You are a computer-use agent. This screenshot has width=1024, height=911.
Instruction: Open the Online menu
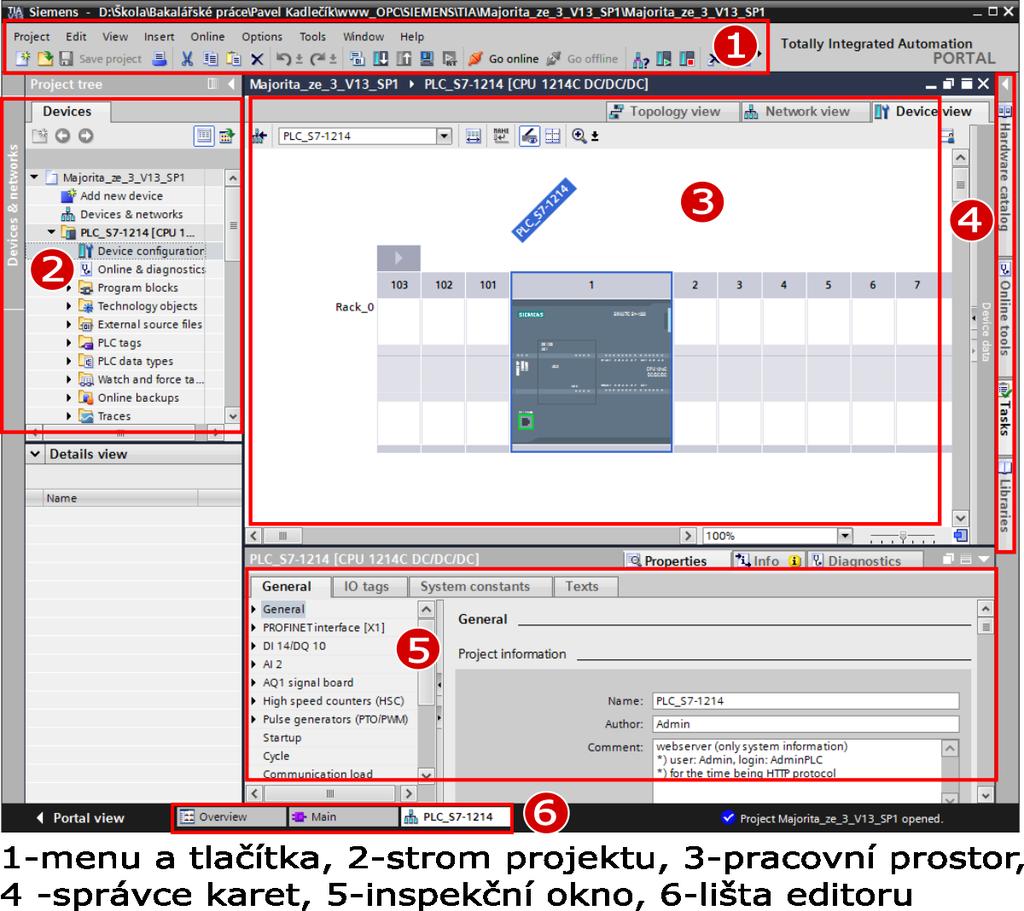(x=207, y=37)
